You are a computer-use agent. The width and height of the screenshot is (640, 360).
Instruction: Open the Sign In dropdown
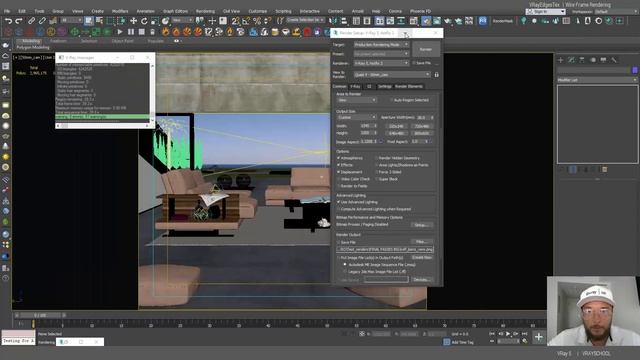pyautogui.click(x=546, y=12)
